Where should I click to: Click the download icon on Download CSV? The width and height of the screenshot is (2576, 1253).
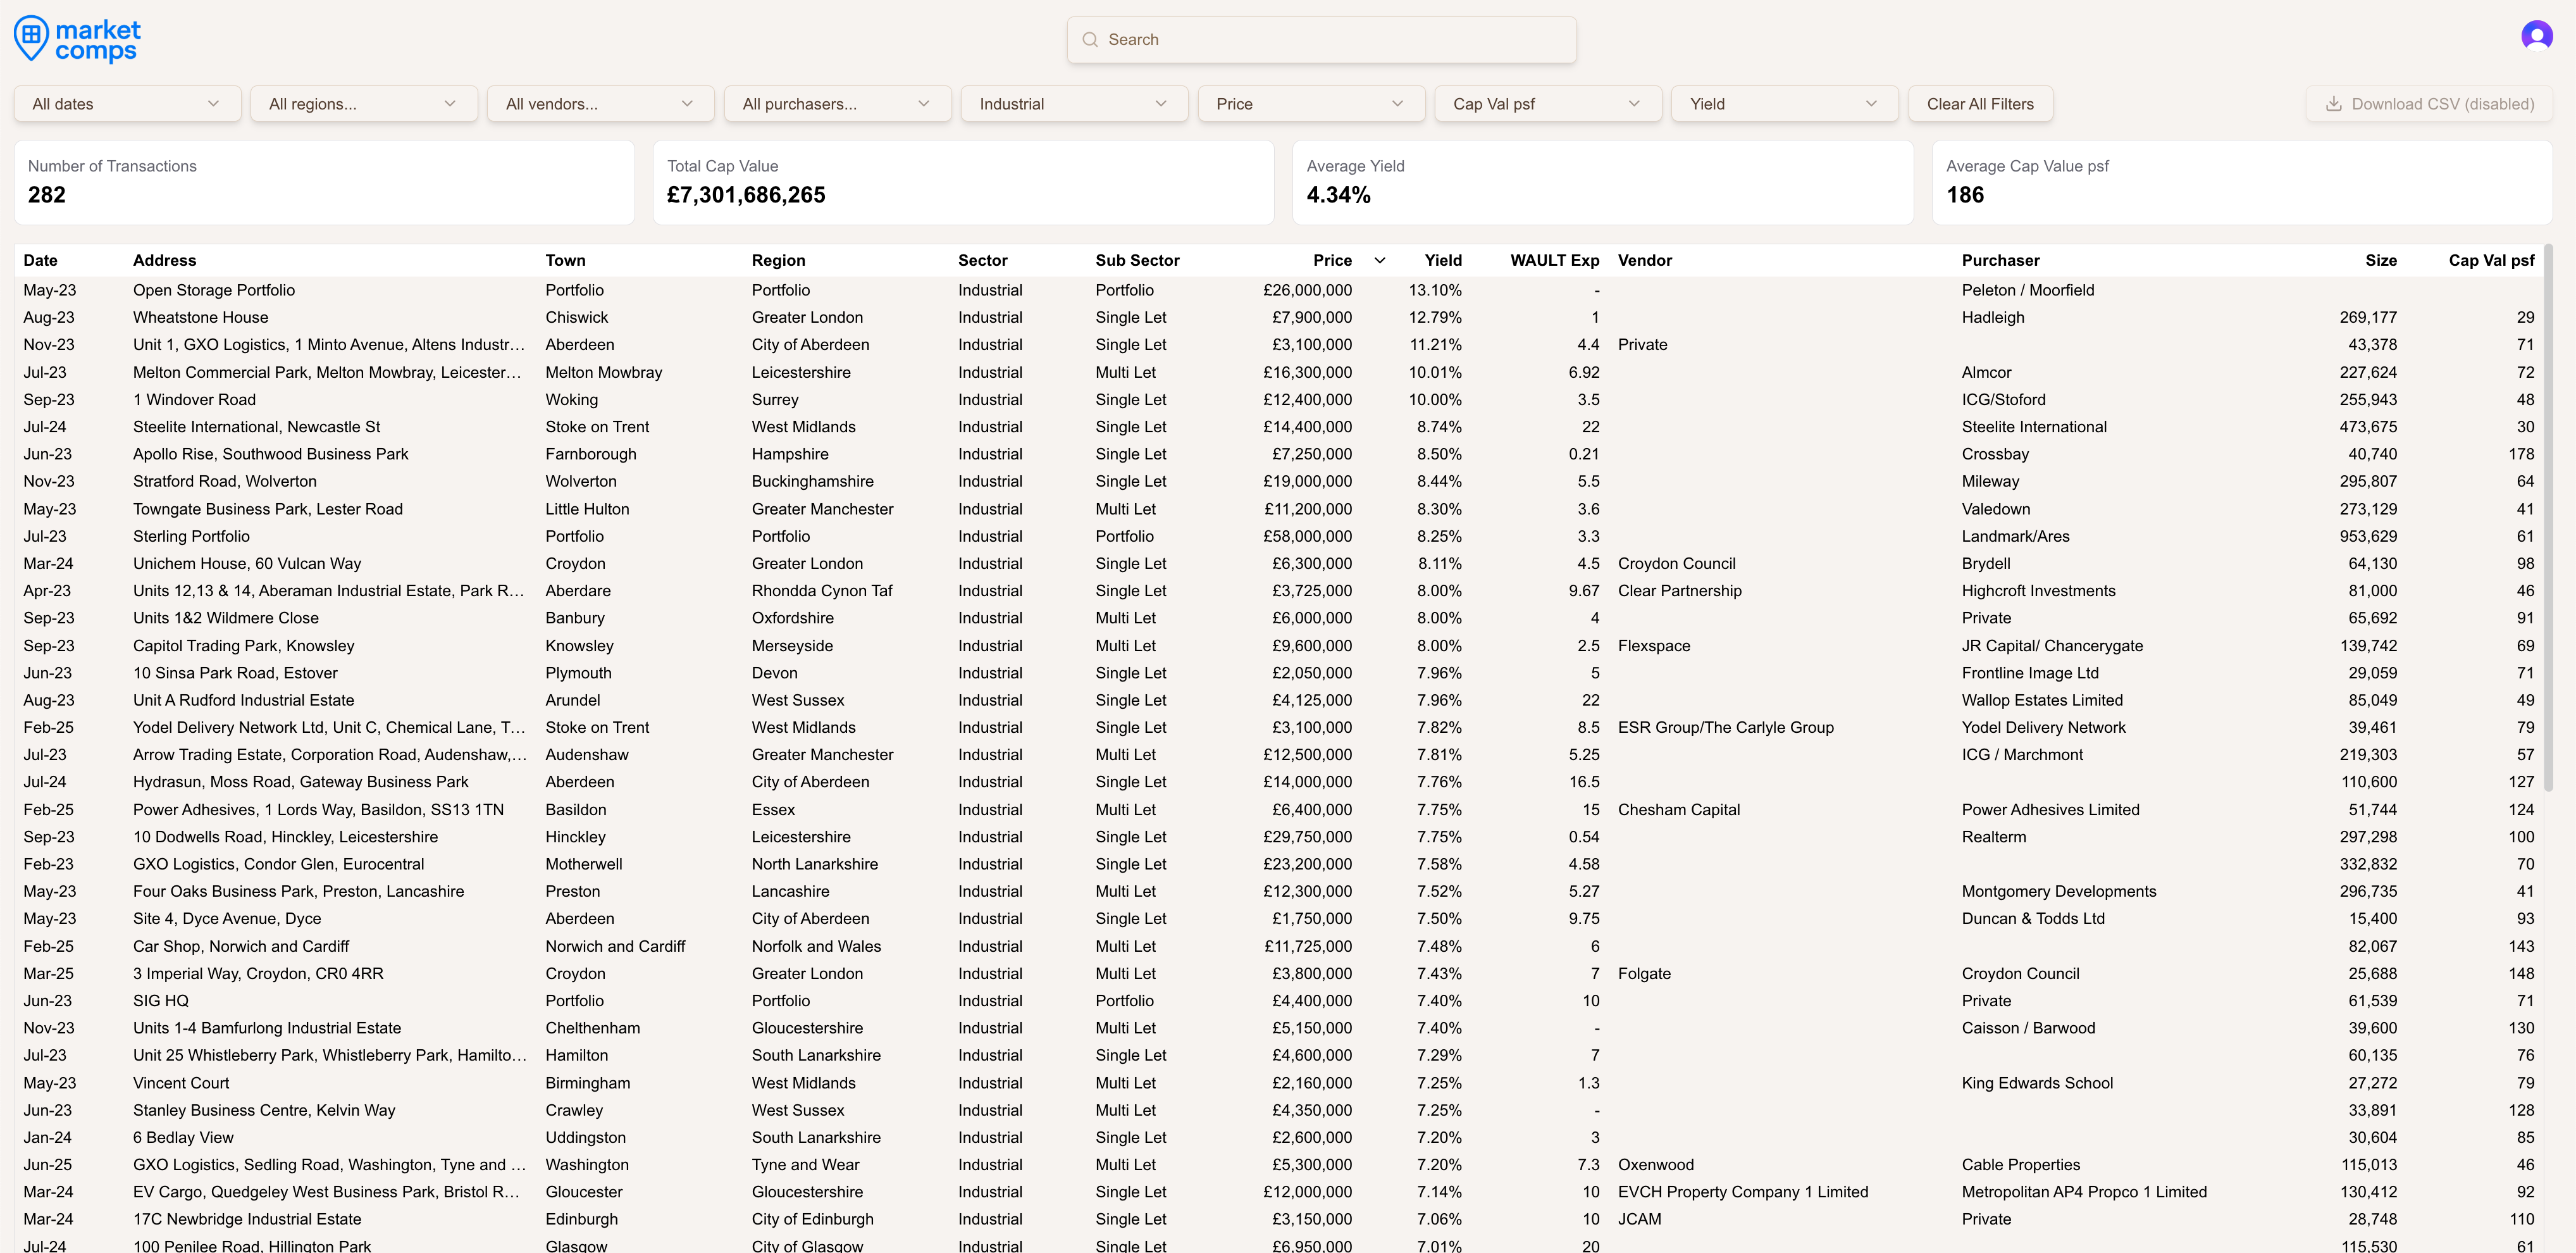pyautogui.click(x=2335, y=103)
